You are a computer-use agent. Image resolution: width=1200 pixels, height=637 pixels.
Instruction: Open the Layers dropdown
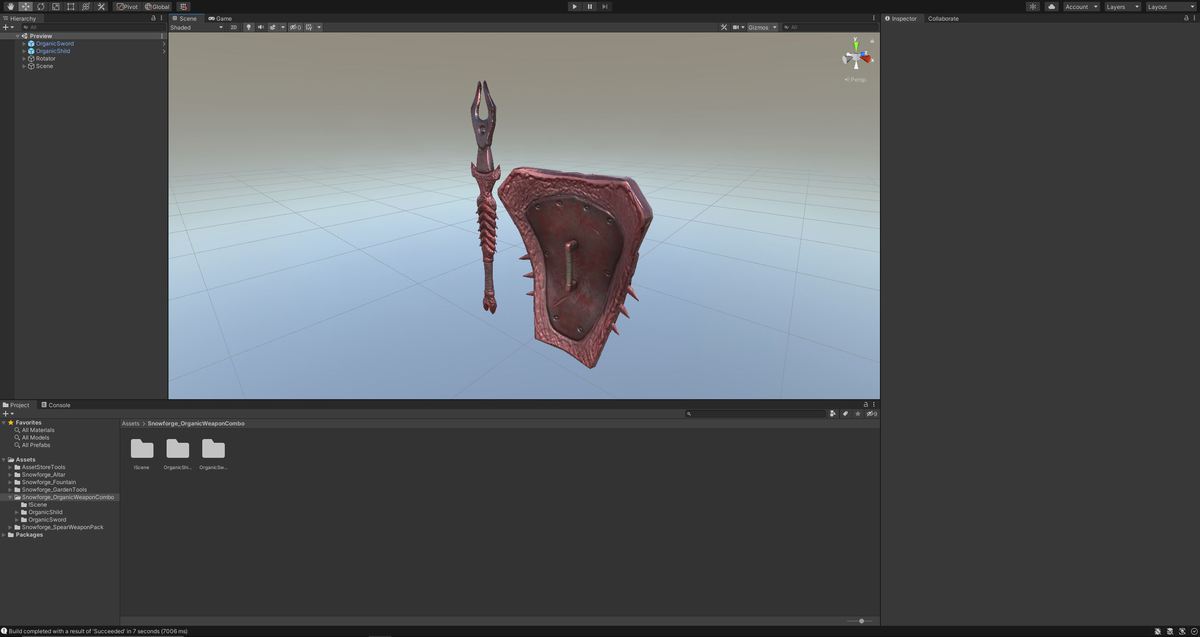tap(1122, 6)
